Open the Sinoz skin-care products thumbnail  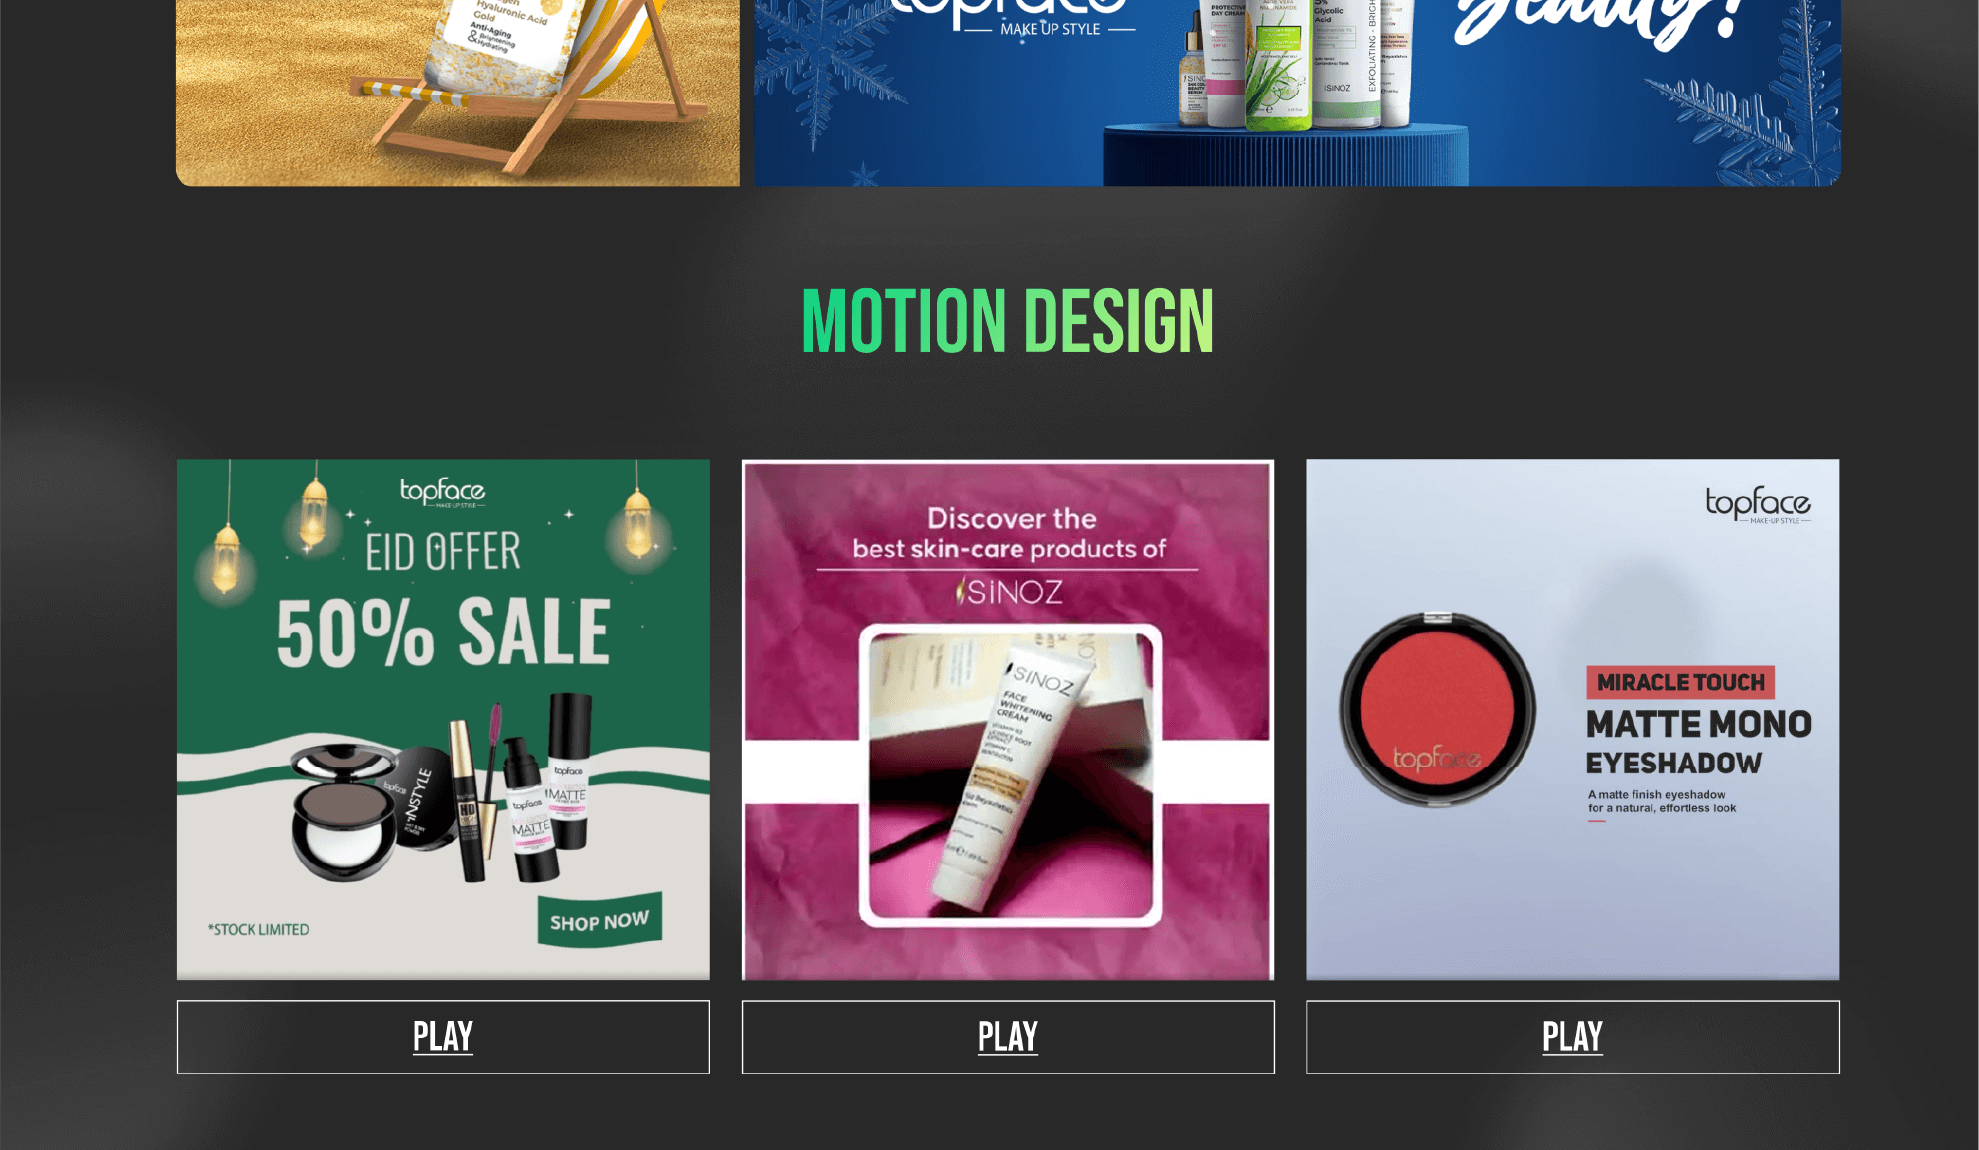pos(1008,719)
